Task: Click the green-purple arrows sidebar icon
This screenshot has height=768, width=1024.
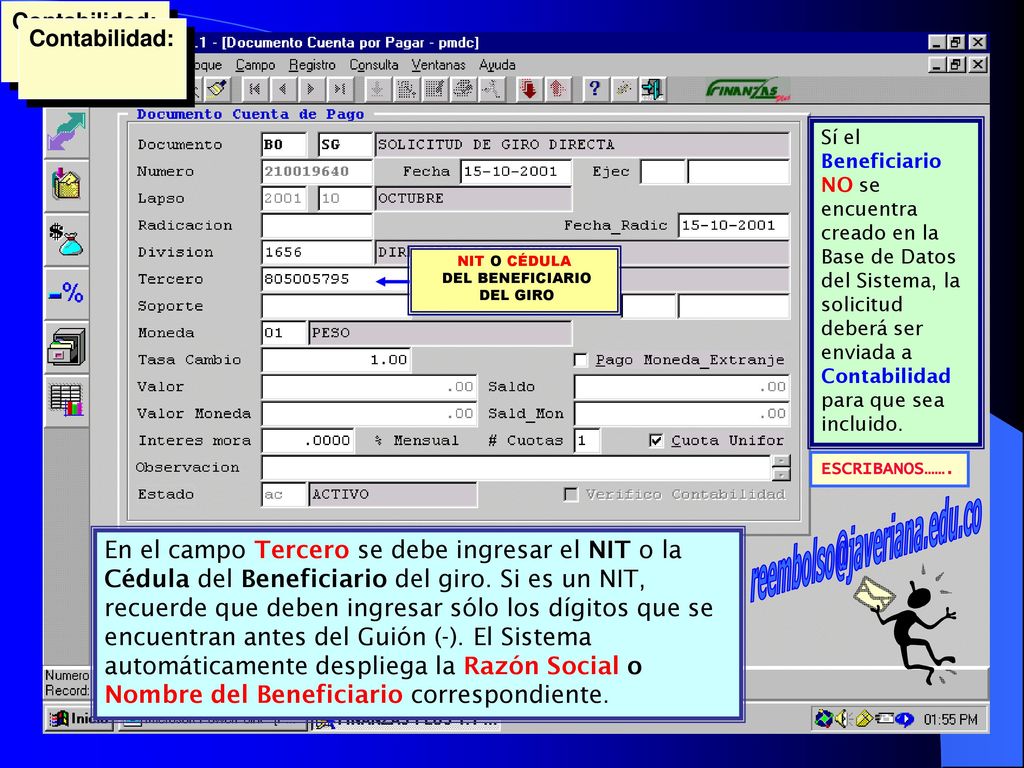Action: 67,131
